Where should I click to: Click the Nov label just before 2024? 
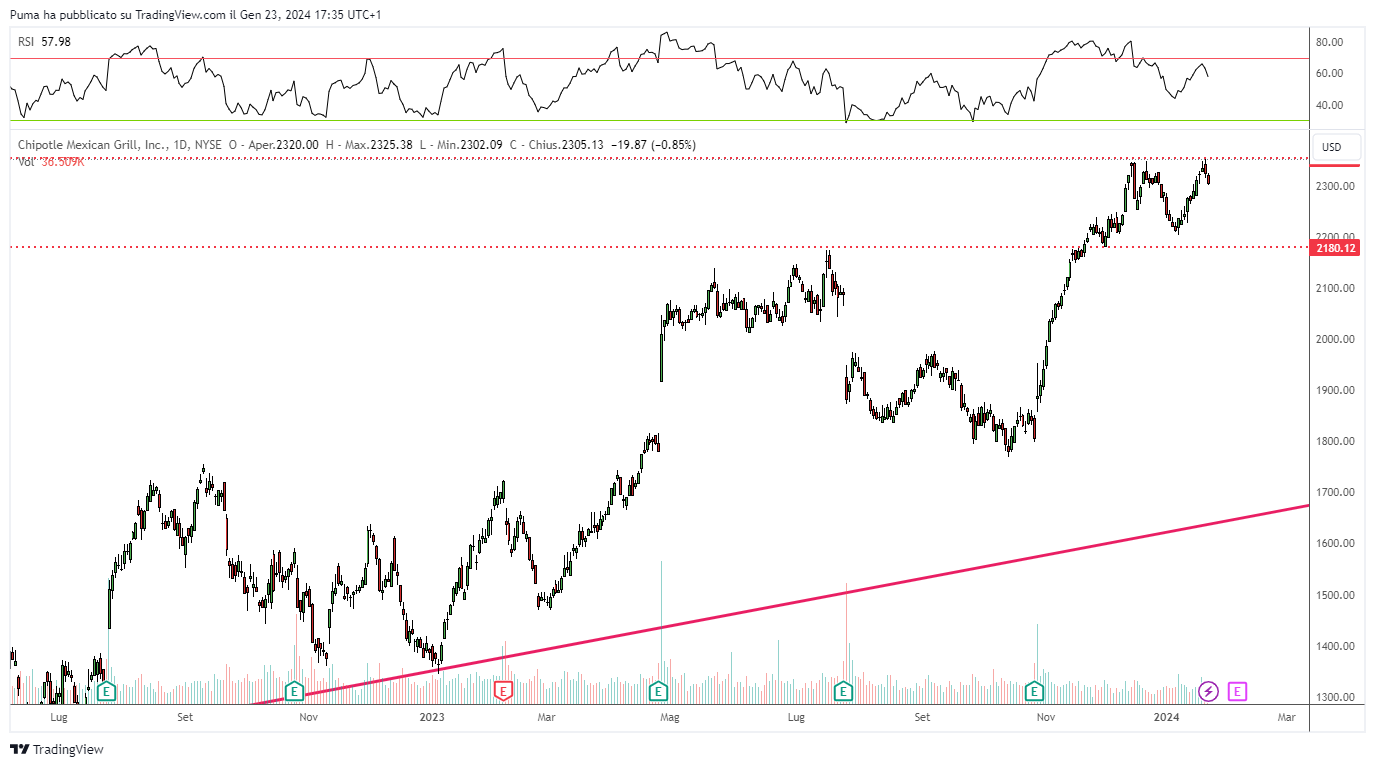(x=1046, y=717)
